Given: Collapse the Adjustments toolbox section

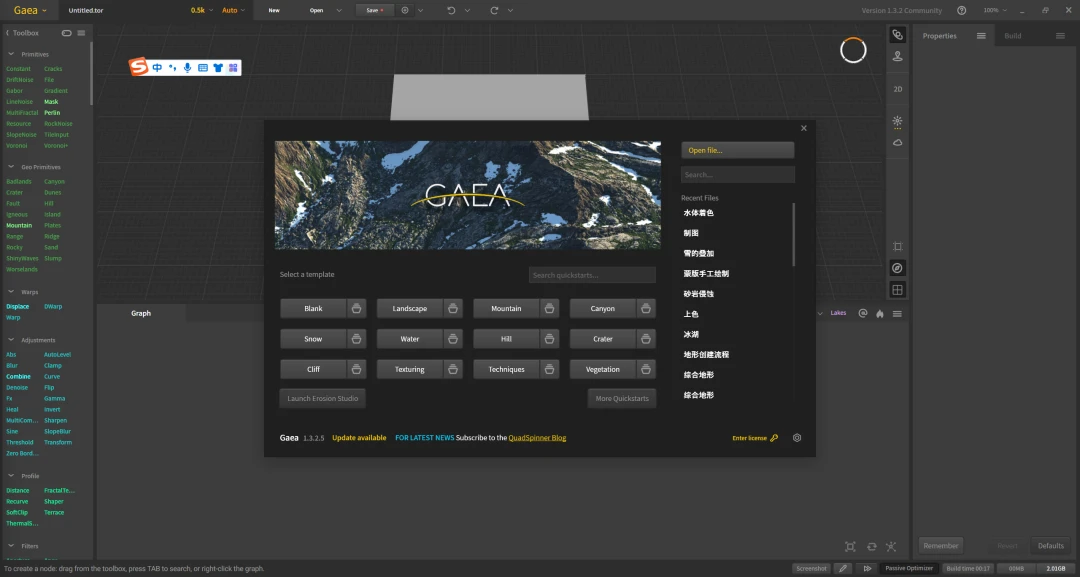Looking at the screenshot, I should pos(11,339).
